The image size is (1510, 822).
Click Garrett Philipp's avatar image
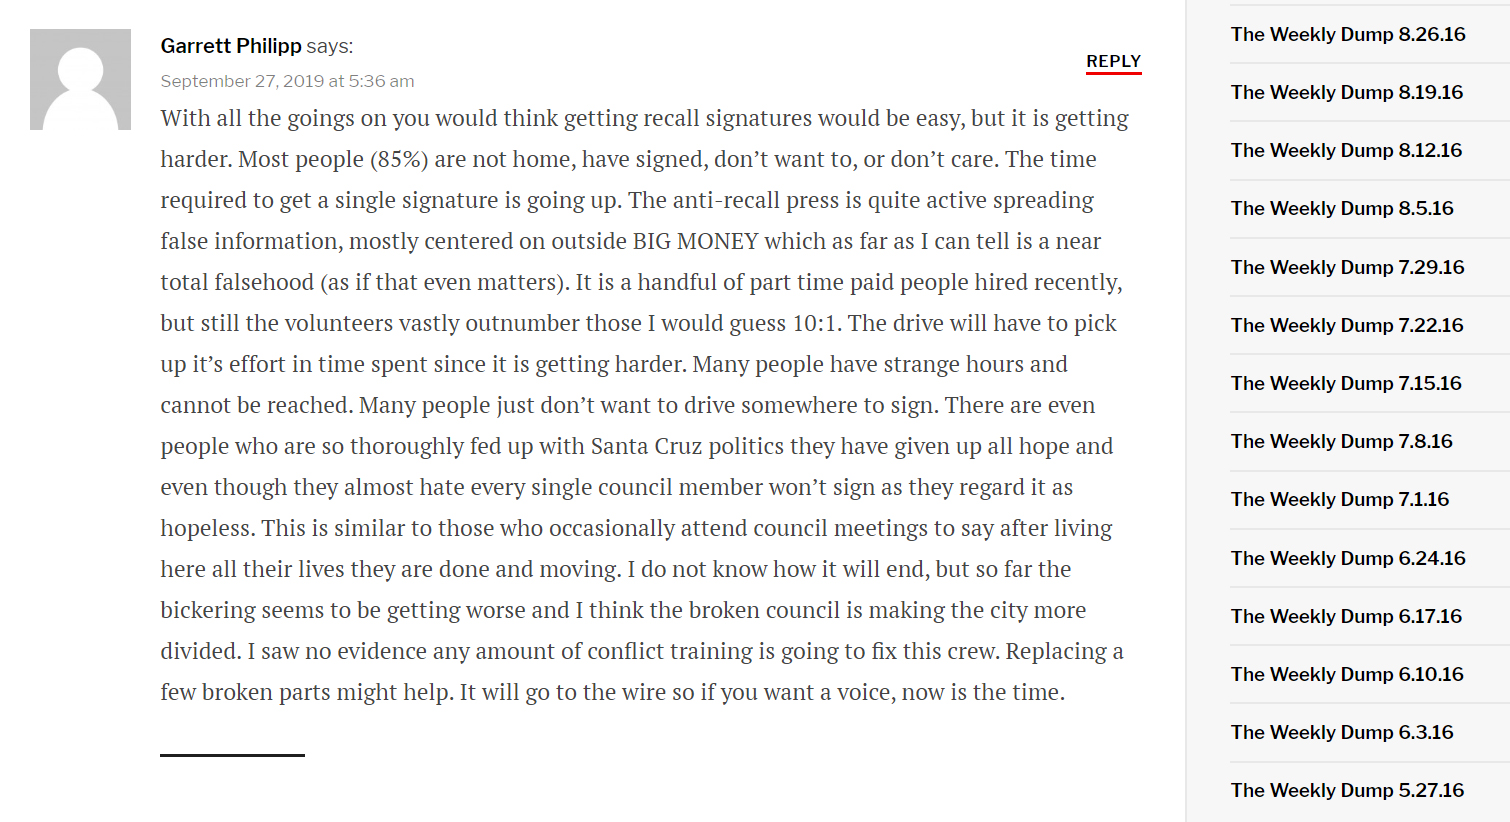[x=80, y=79]
